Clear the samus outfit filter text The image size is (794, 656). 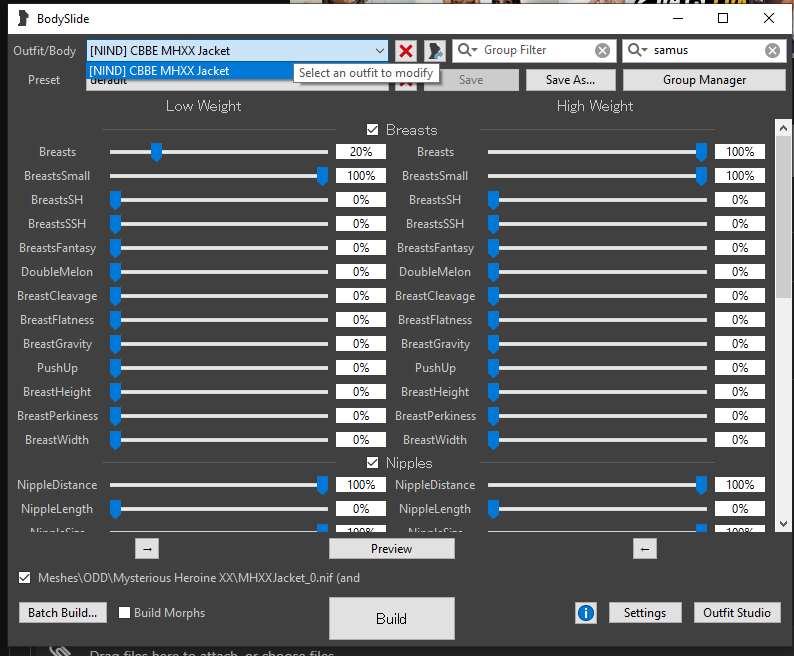(772, 51)
